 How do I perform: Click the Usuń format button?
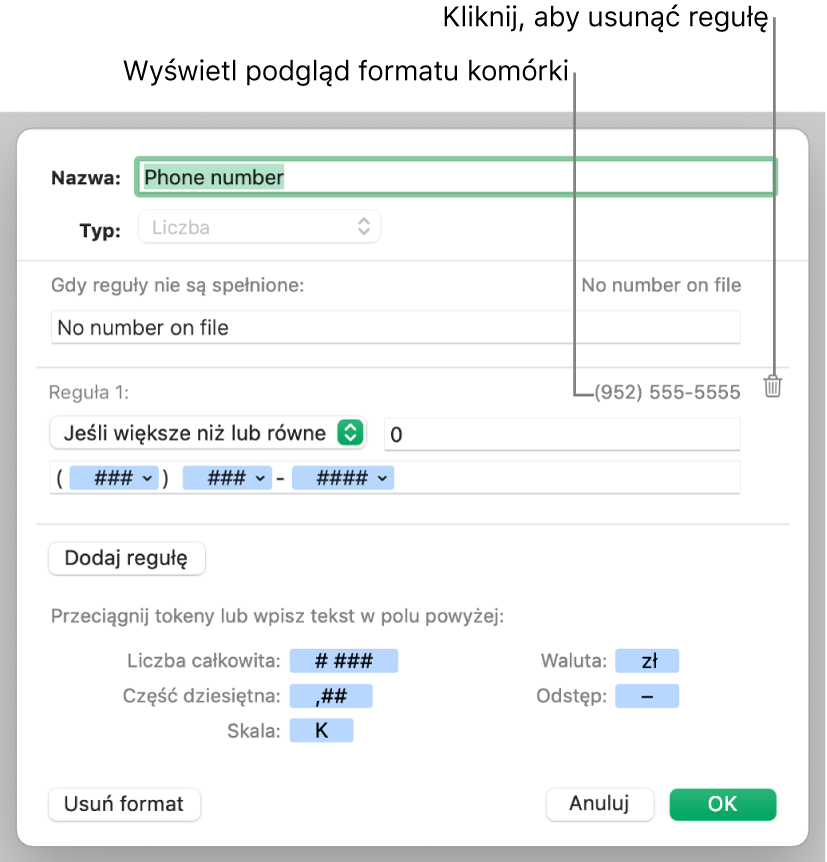124,804
